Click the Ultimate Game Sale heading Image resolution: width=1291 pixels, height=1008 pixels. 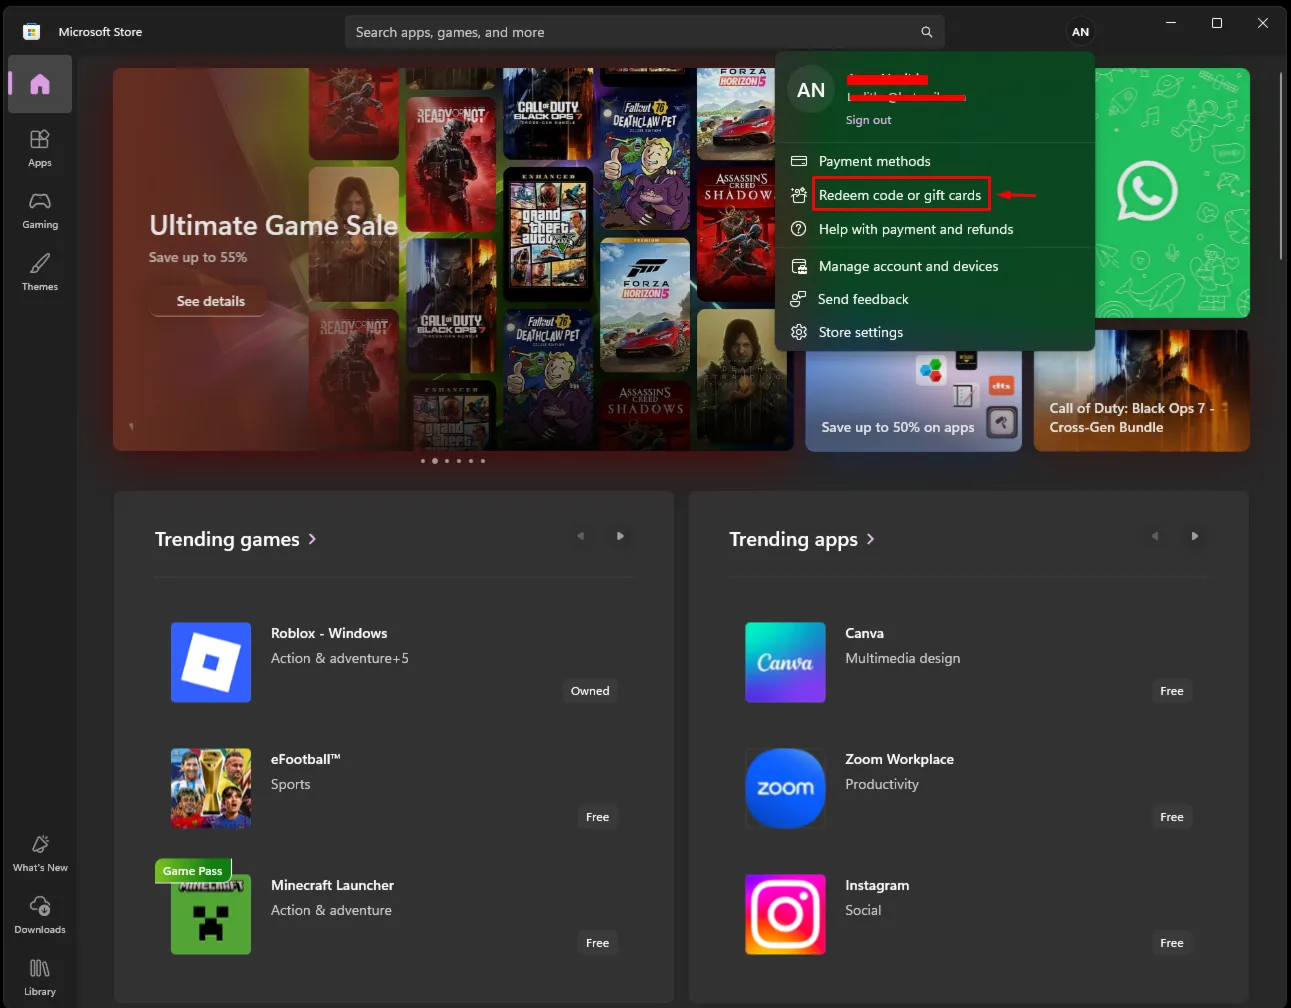273,226
